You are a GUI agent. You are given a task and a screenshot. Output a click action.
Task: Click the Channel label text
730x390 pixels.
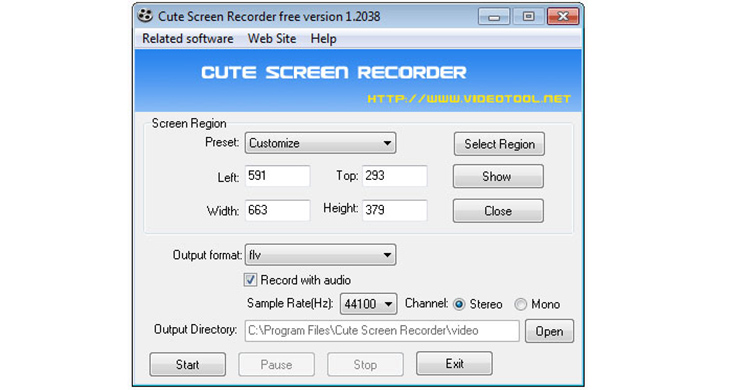(426, 303)
